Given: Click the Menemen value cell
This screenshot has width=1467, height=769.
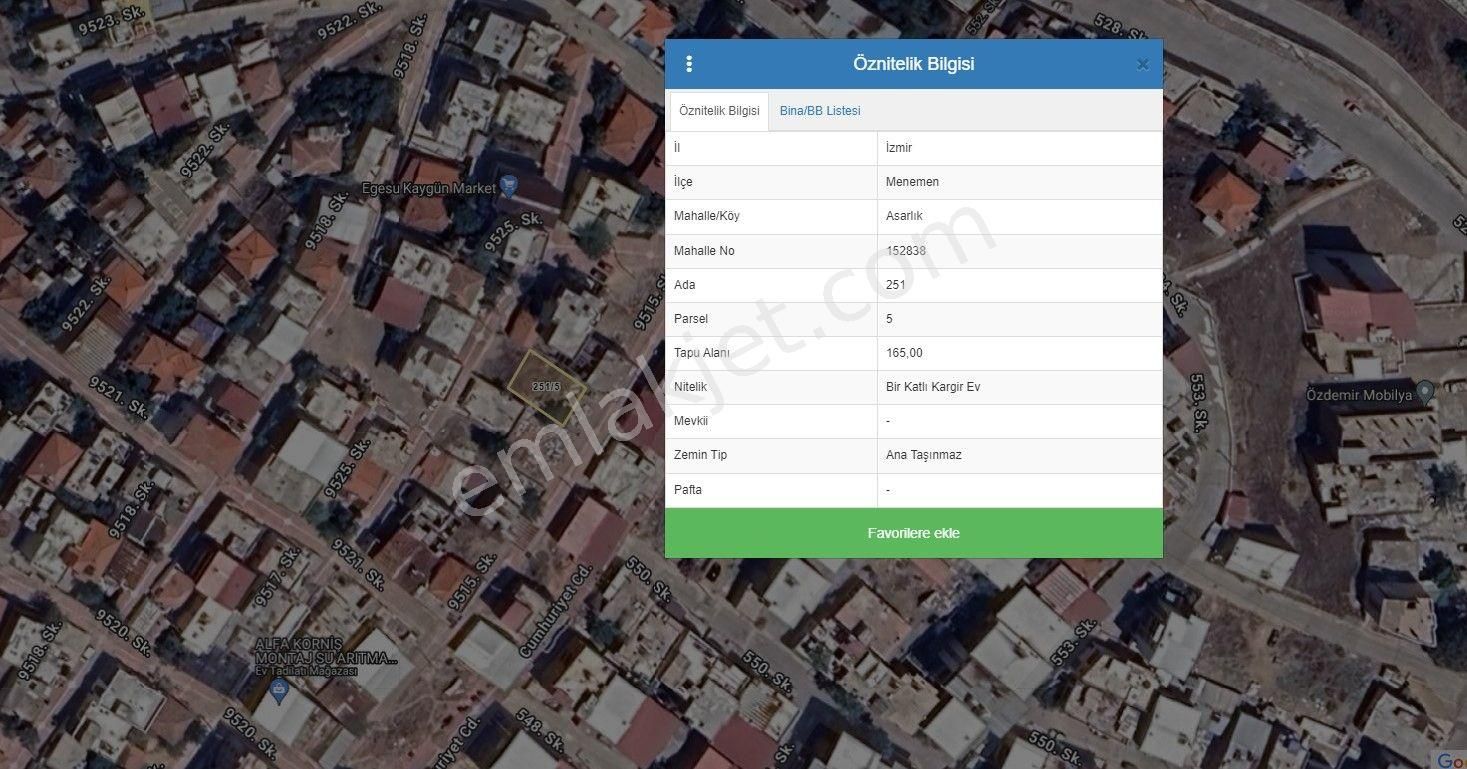Looking at the screenshot, I should [1020, 182].
